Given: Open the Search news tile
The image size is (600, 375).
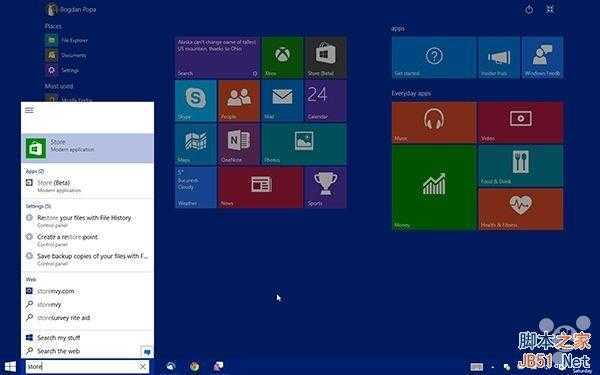Looking at the screenshot, I should [x=218, y=57].
